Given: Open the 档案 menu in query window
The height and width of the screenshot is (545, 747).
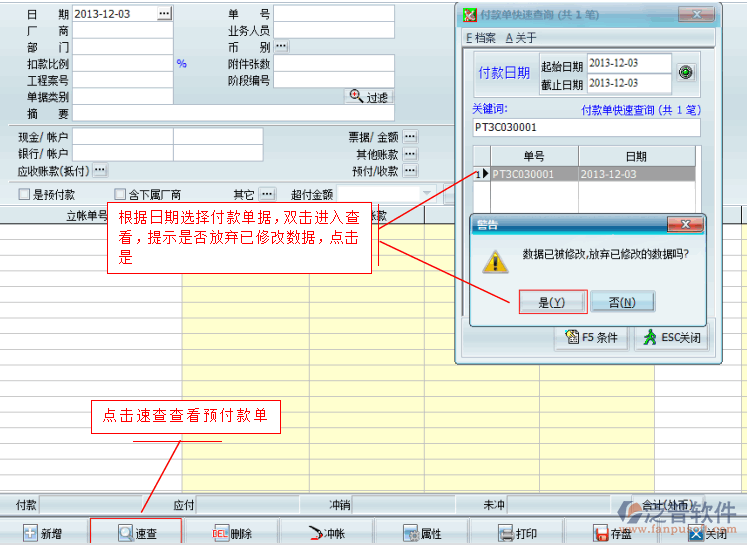Looking at the screenshot, I should [x=481, y=37].
